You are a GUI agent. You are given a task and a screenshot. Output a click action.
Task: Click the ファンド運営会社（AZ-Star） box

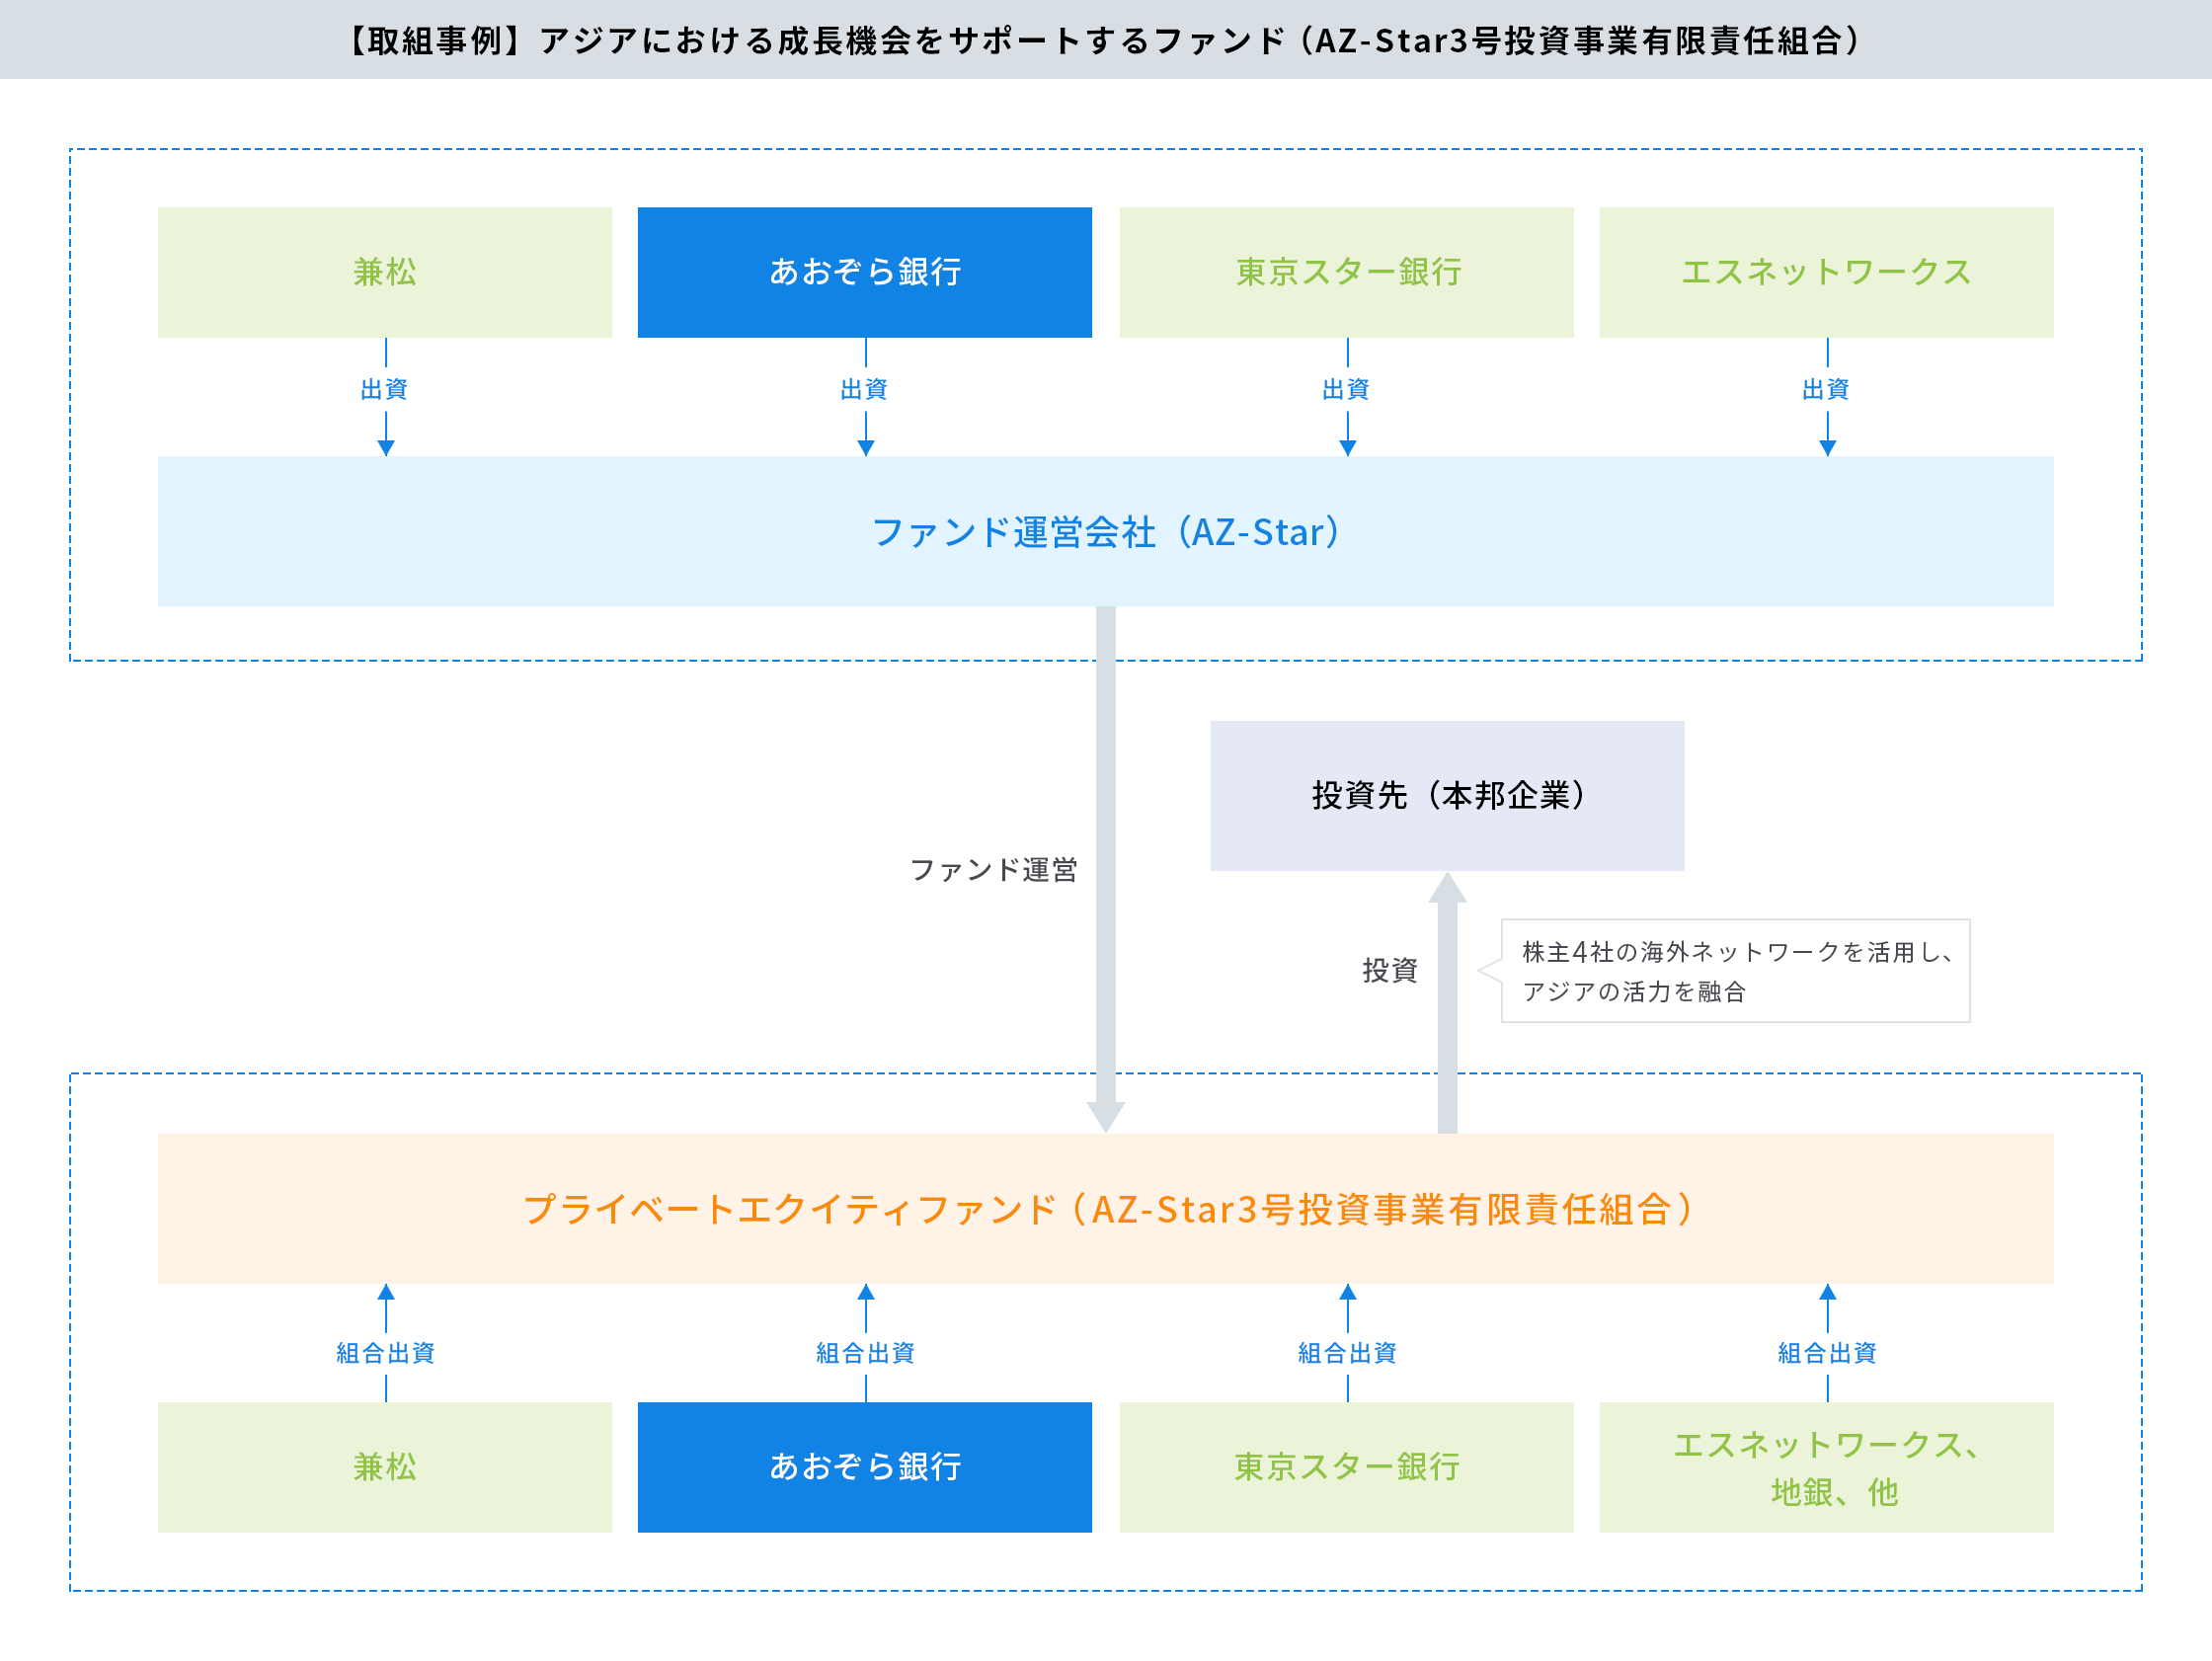[1106, 531]
